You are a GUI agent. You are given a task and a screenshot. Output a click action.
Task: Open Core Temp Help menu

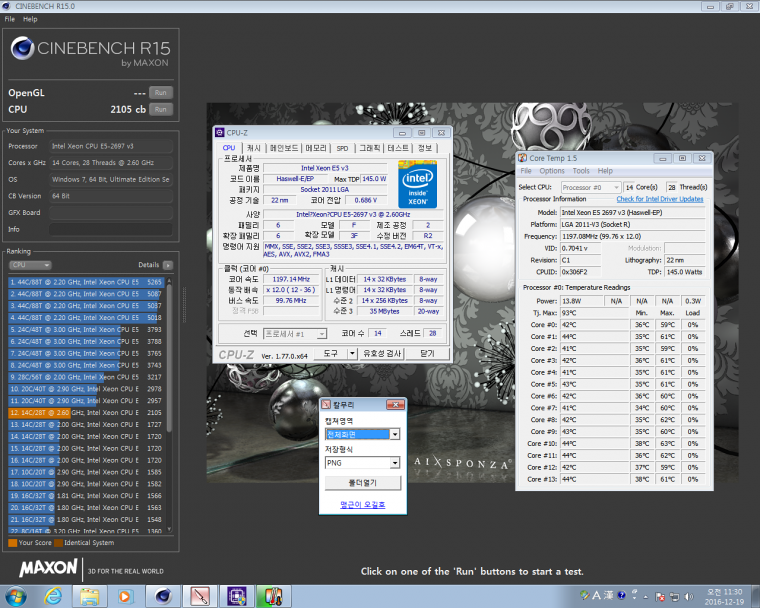pyautogui.click(x=605, y=171)
